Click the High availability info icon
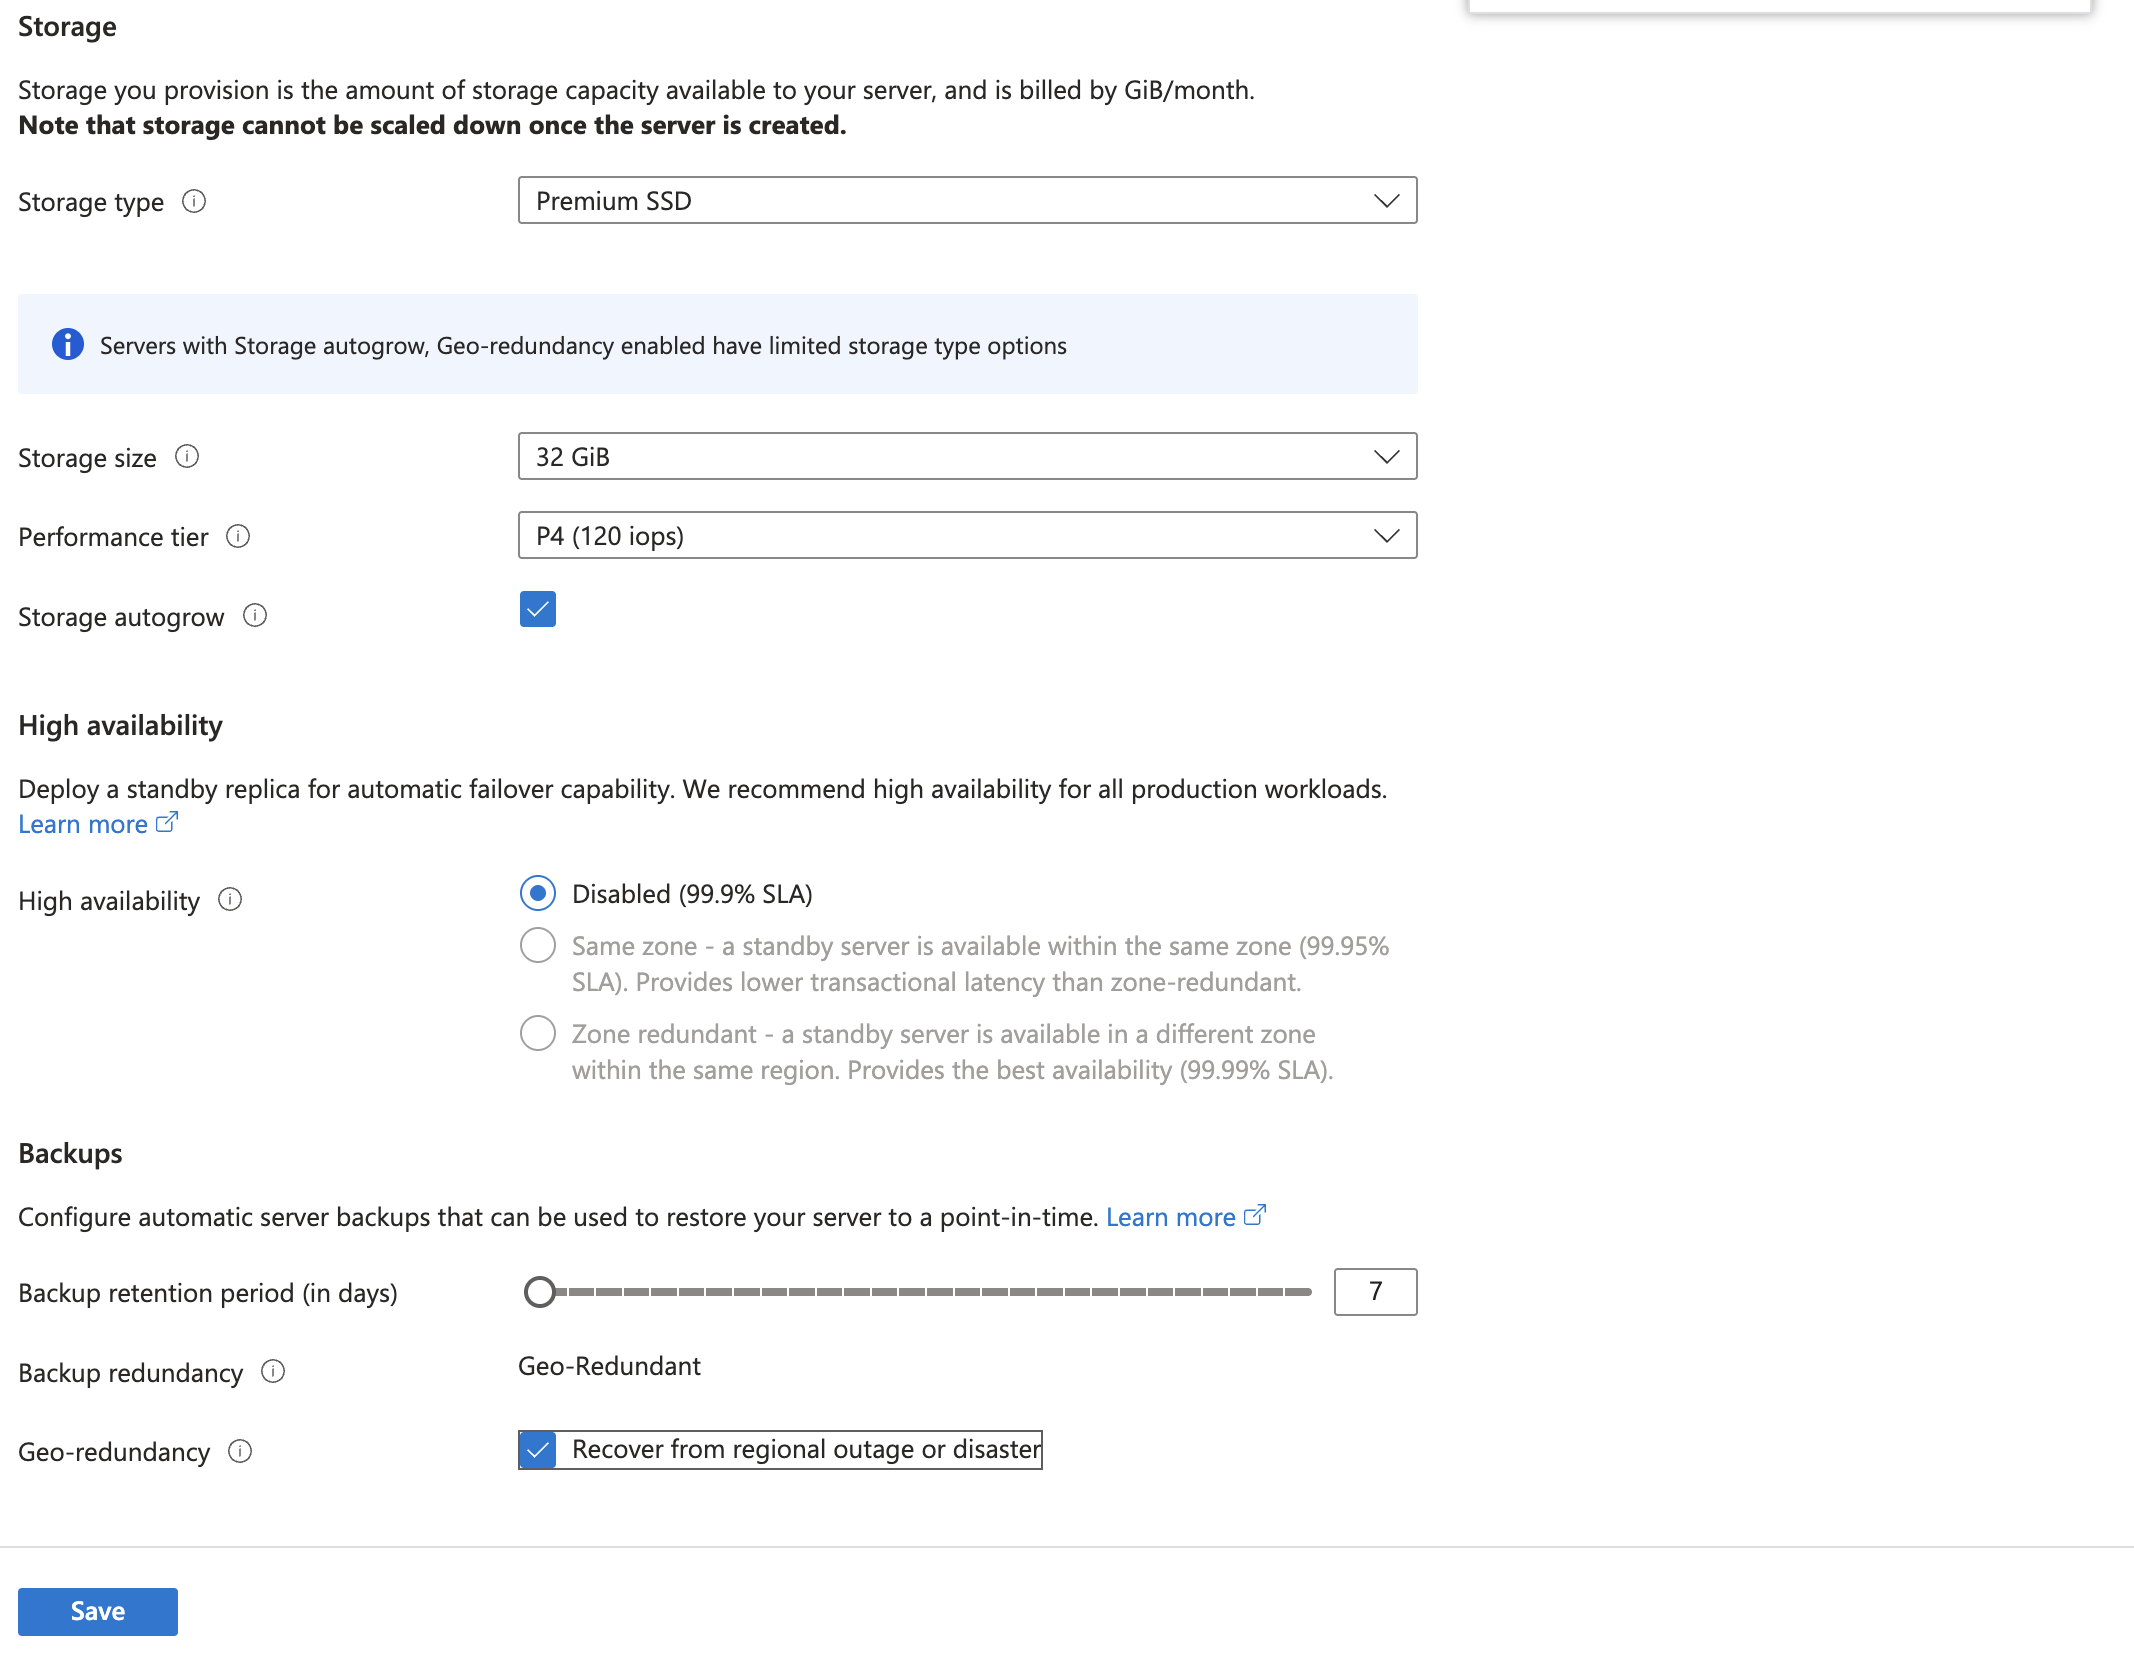This screenshot has width=2134, height=1670. 230,900
